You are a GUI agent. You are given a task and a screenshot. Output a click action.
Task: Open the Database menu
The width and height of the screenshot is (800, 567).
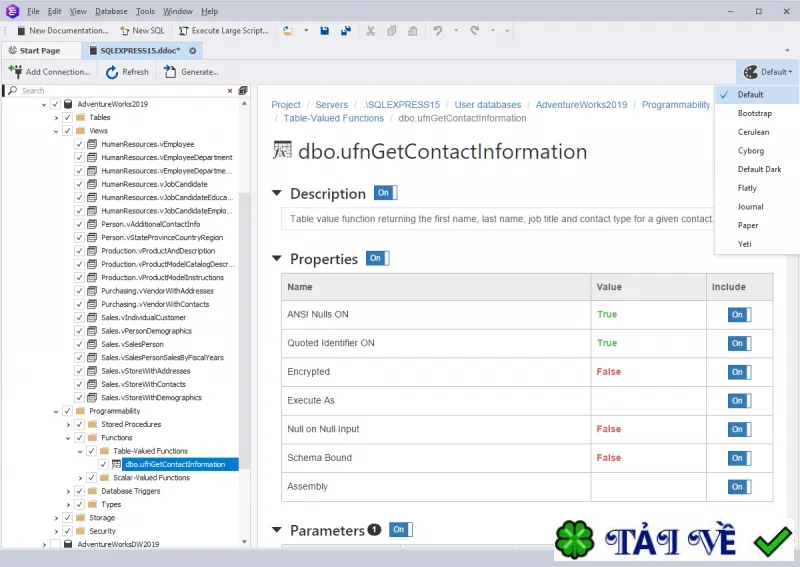click(111, 11)
